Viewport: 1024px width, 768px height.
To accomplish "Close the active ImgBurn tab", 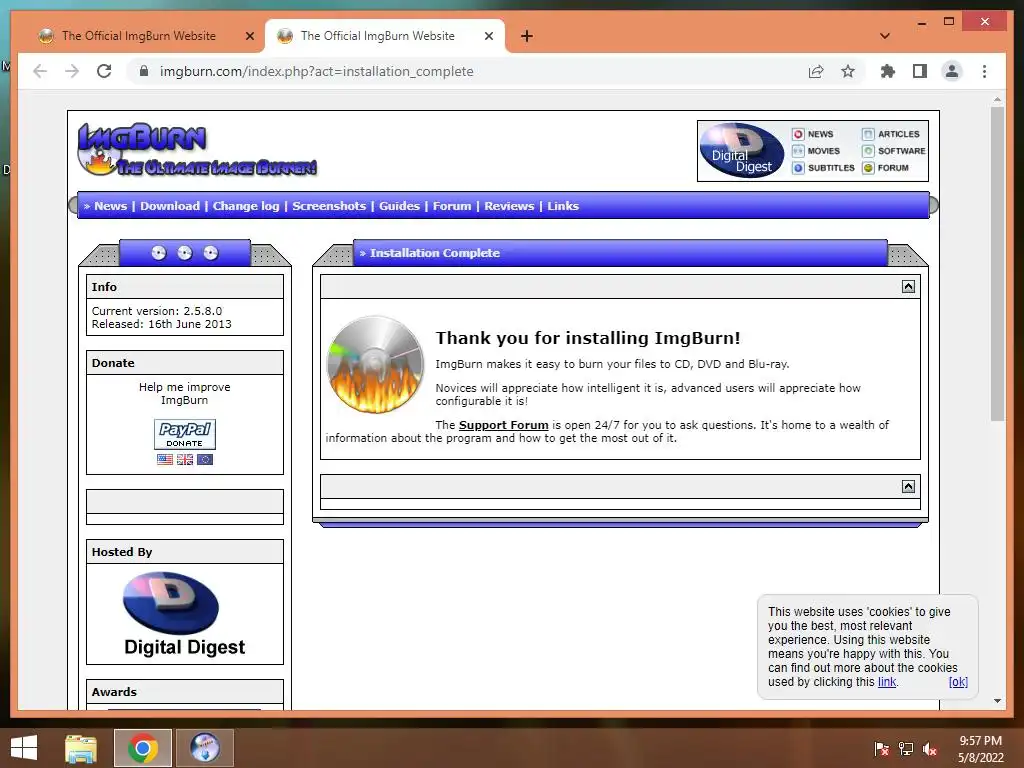I will point(488,36).
